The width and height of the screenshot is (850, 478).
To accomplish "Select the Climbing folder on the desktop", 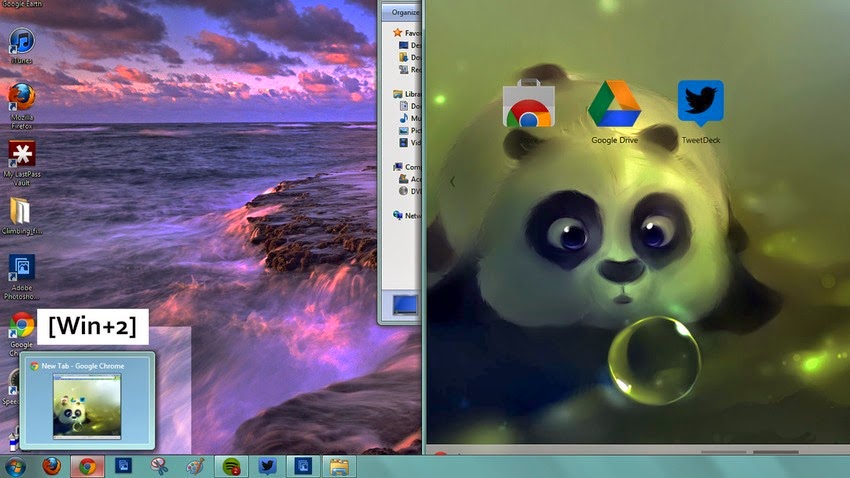I will click(x=22, y=216).
